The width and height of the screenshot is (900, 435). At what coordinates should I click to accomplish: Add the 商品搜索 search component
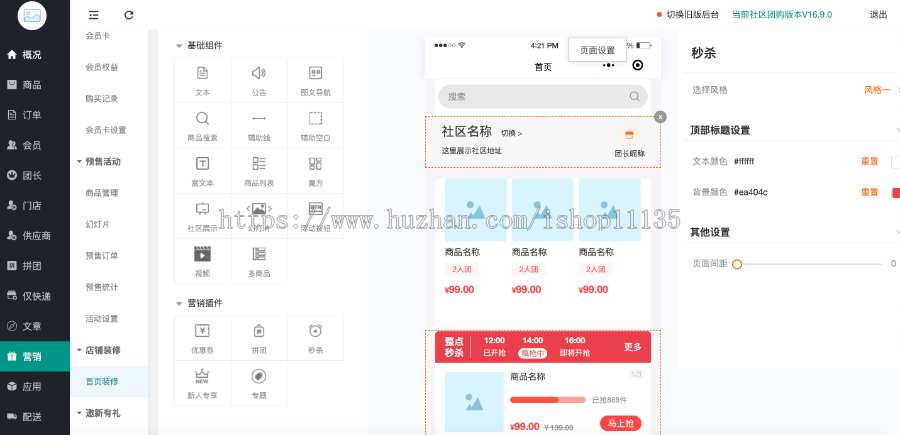(203, 126)
